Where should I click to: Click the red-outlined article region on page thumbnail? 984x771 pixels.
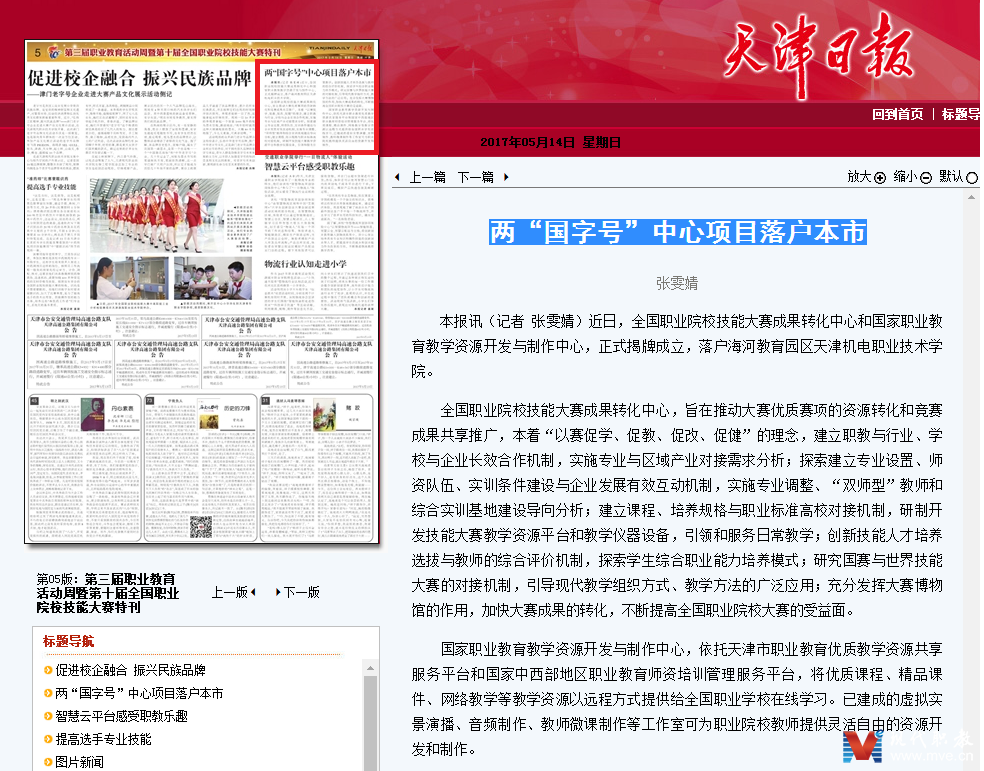click(317, 107)
